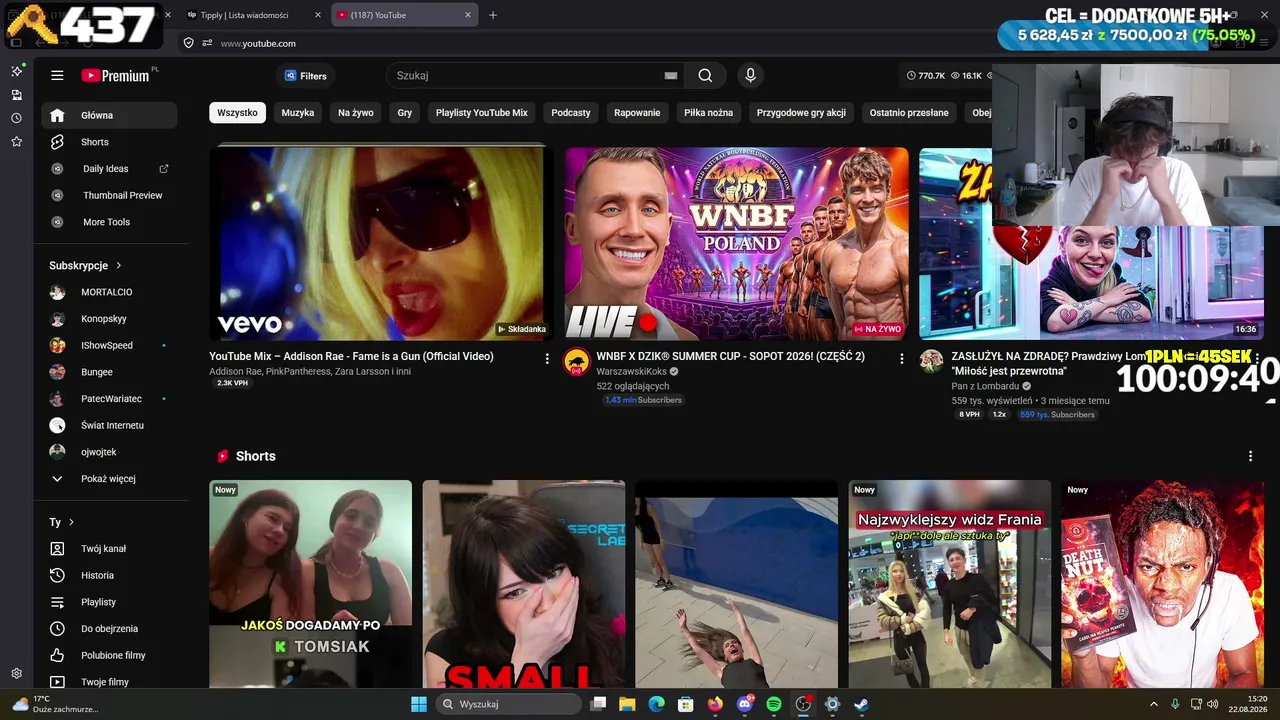The image size is (1280, 720).
Task: Expand the Ty section chevron
Action: click(x=71, y=522)
